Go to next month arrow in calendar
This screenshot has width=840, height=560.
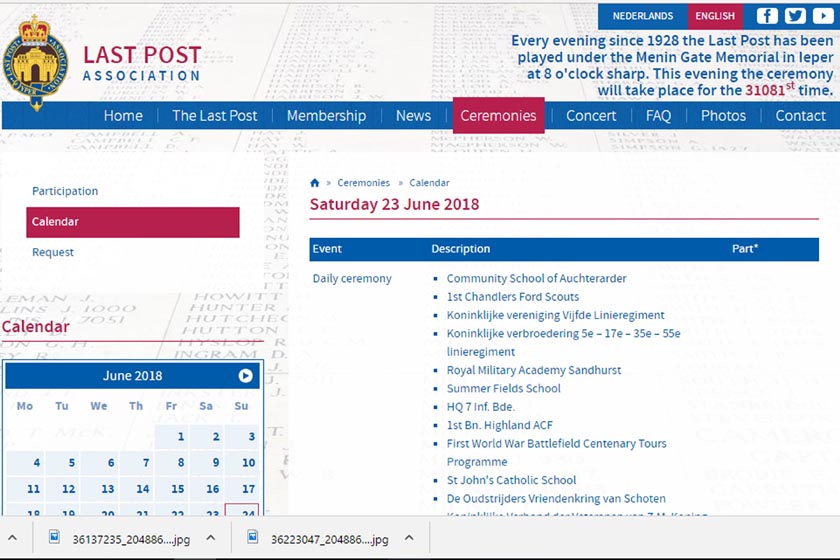point(245,376)
